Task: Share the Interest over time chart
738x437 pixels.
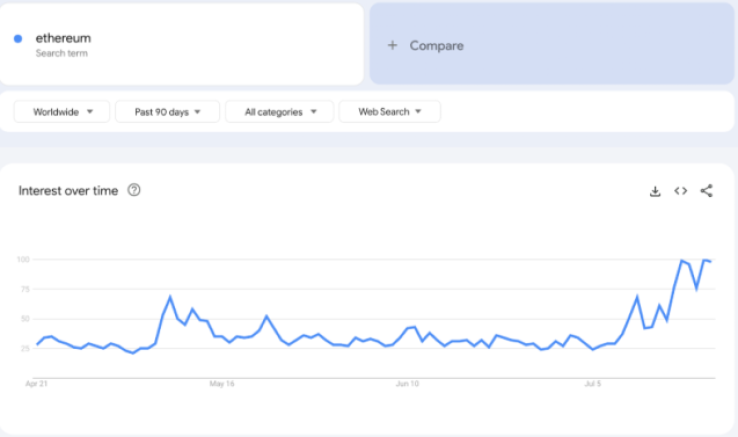Action: (706, 191)
